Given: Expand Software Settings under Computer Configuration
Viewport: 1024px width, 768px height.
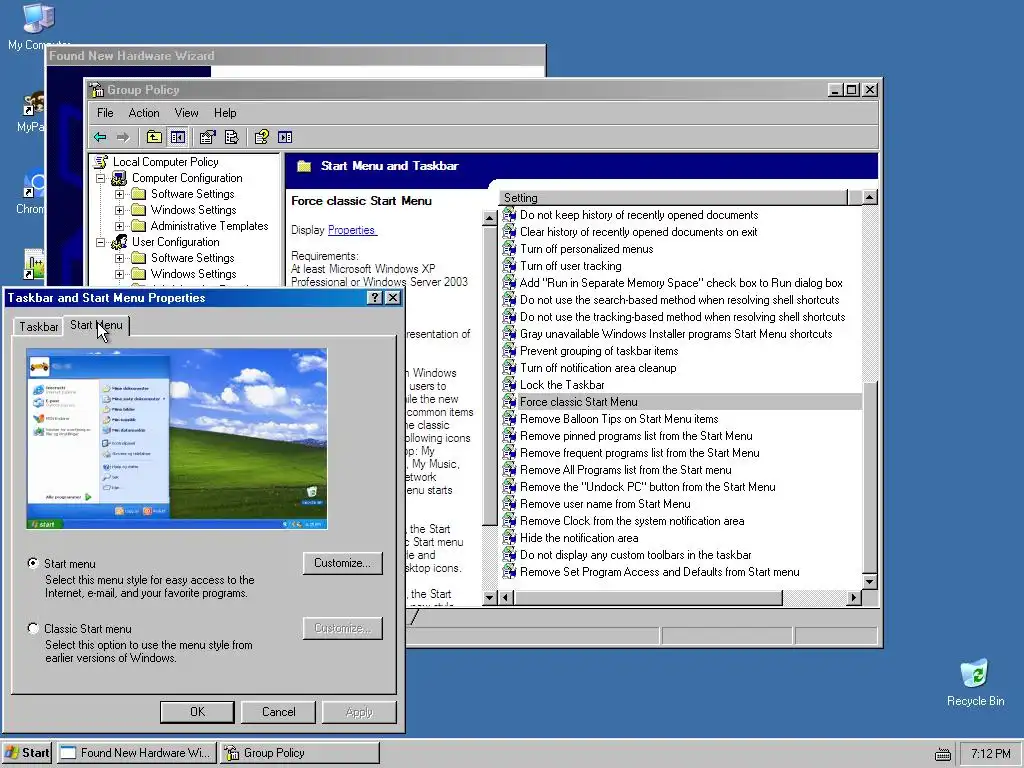Looking at the screenshot, I should [120, 194].
